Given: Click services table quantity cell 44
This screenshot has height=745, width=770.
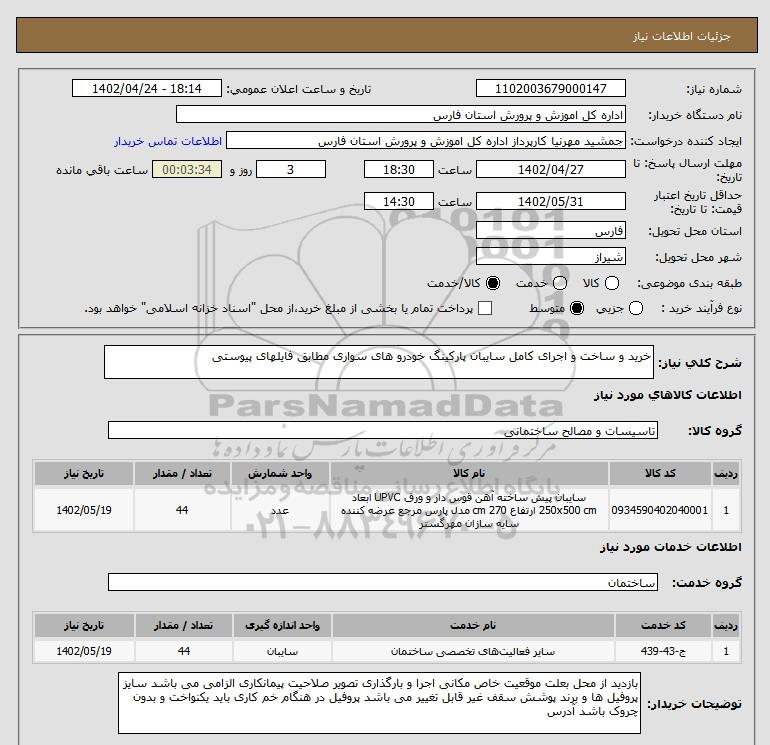Looking at the screenshot, I should tap(184, 651).
